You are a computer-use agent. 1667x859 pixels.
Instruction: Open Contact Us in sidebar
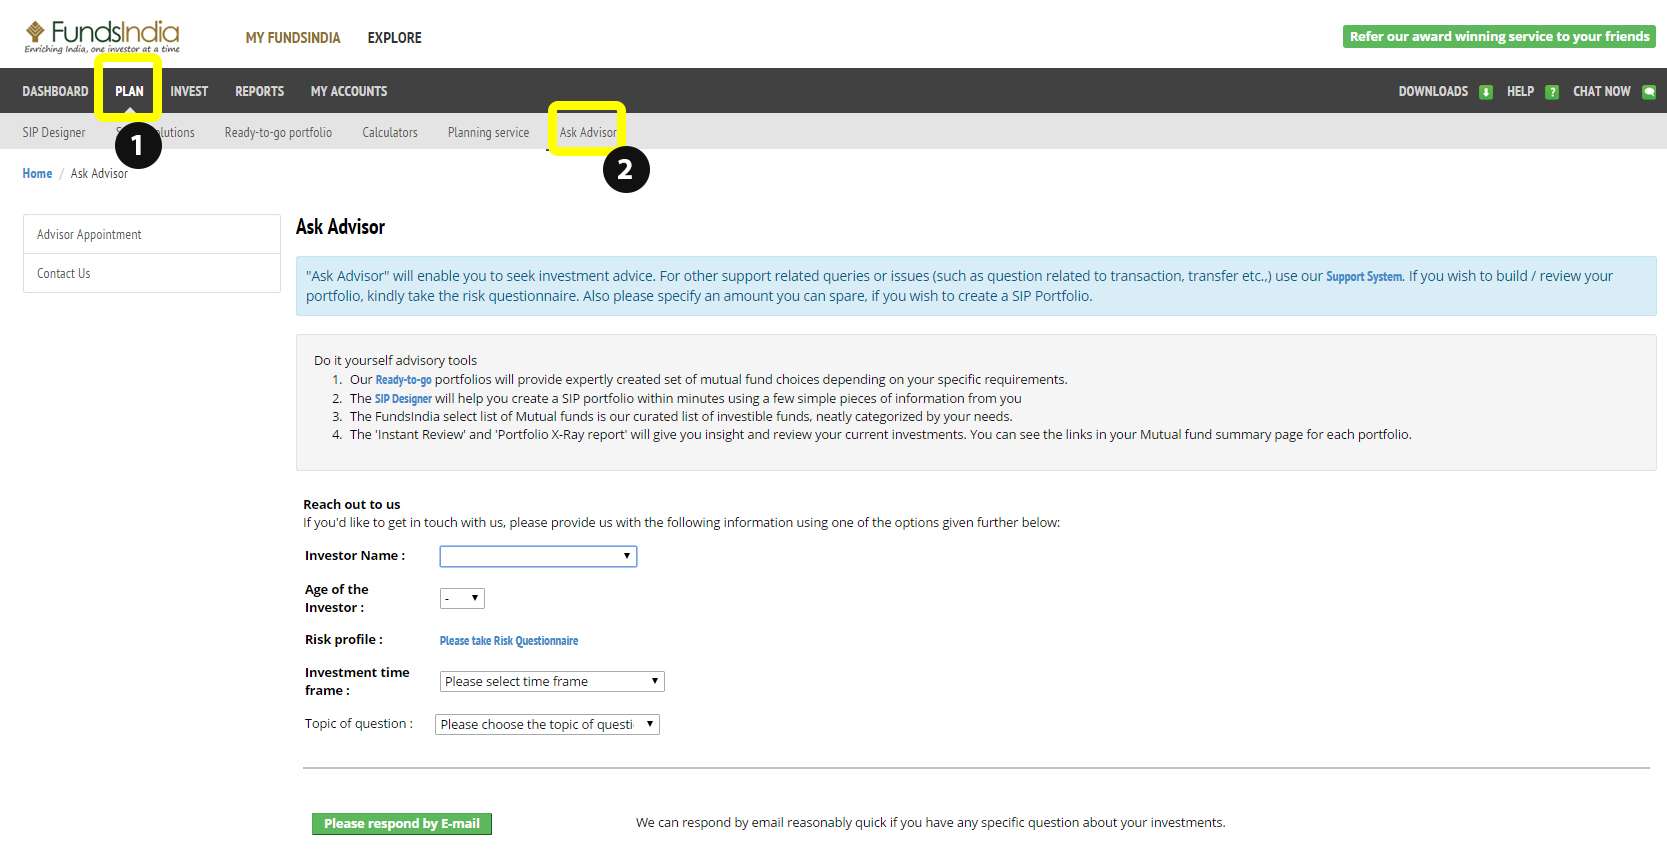point(152,273)
